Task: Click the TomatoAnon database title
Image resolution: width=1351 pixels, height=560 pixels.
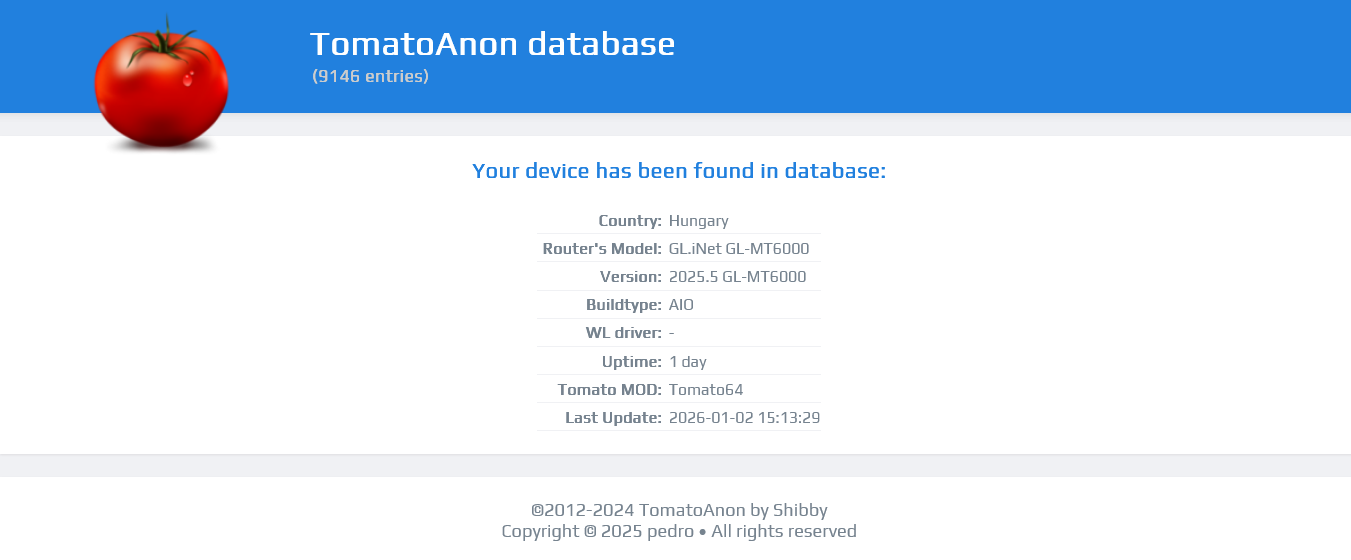Action: (492, 44)
